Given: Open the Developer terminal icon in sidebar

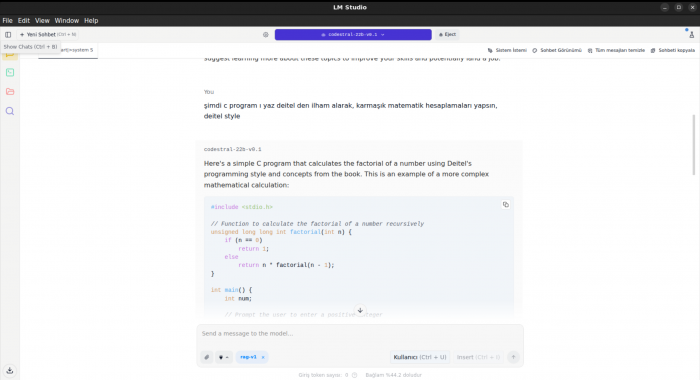Looking at the screenshot, I should [10, 72].
